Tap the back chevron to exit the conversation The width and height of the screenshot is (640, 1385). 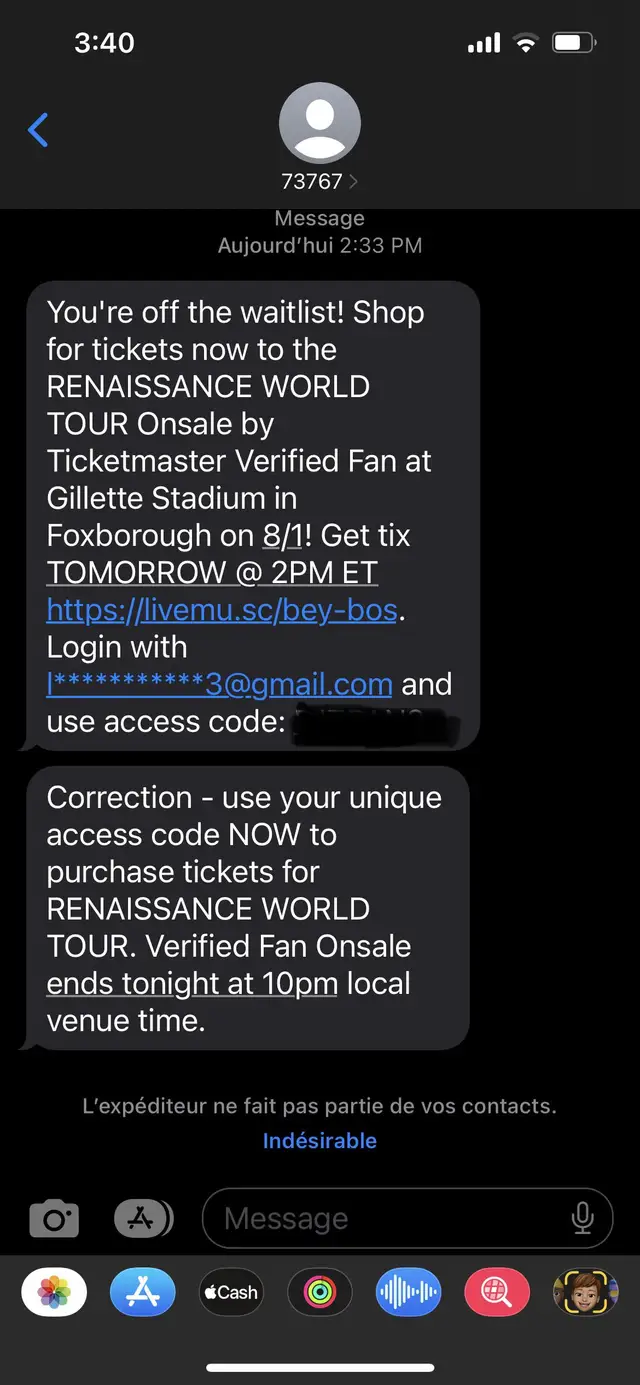[x=38, y=130]
